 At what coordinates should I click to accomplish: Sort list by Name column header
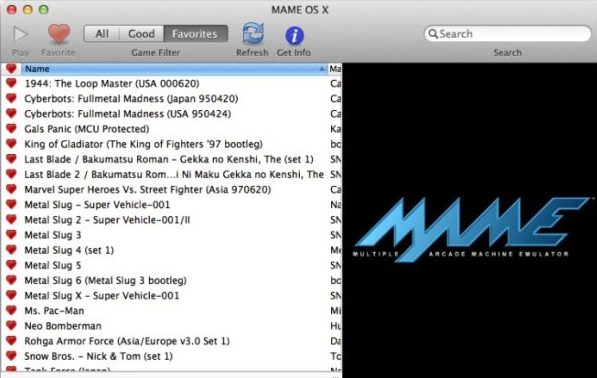174,69
